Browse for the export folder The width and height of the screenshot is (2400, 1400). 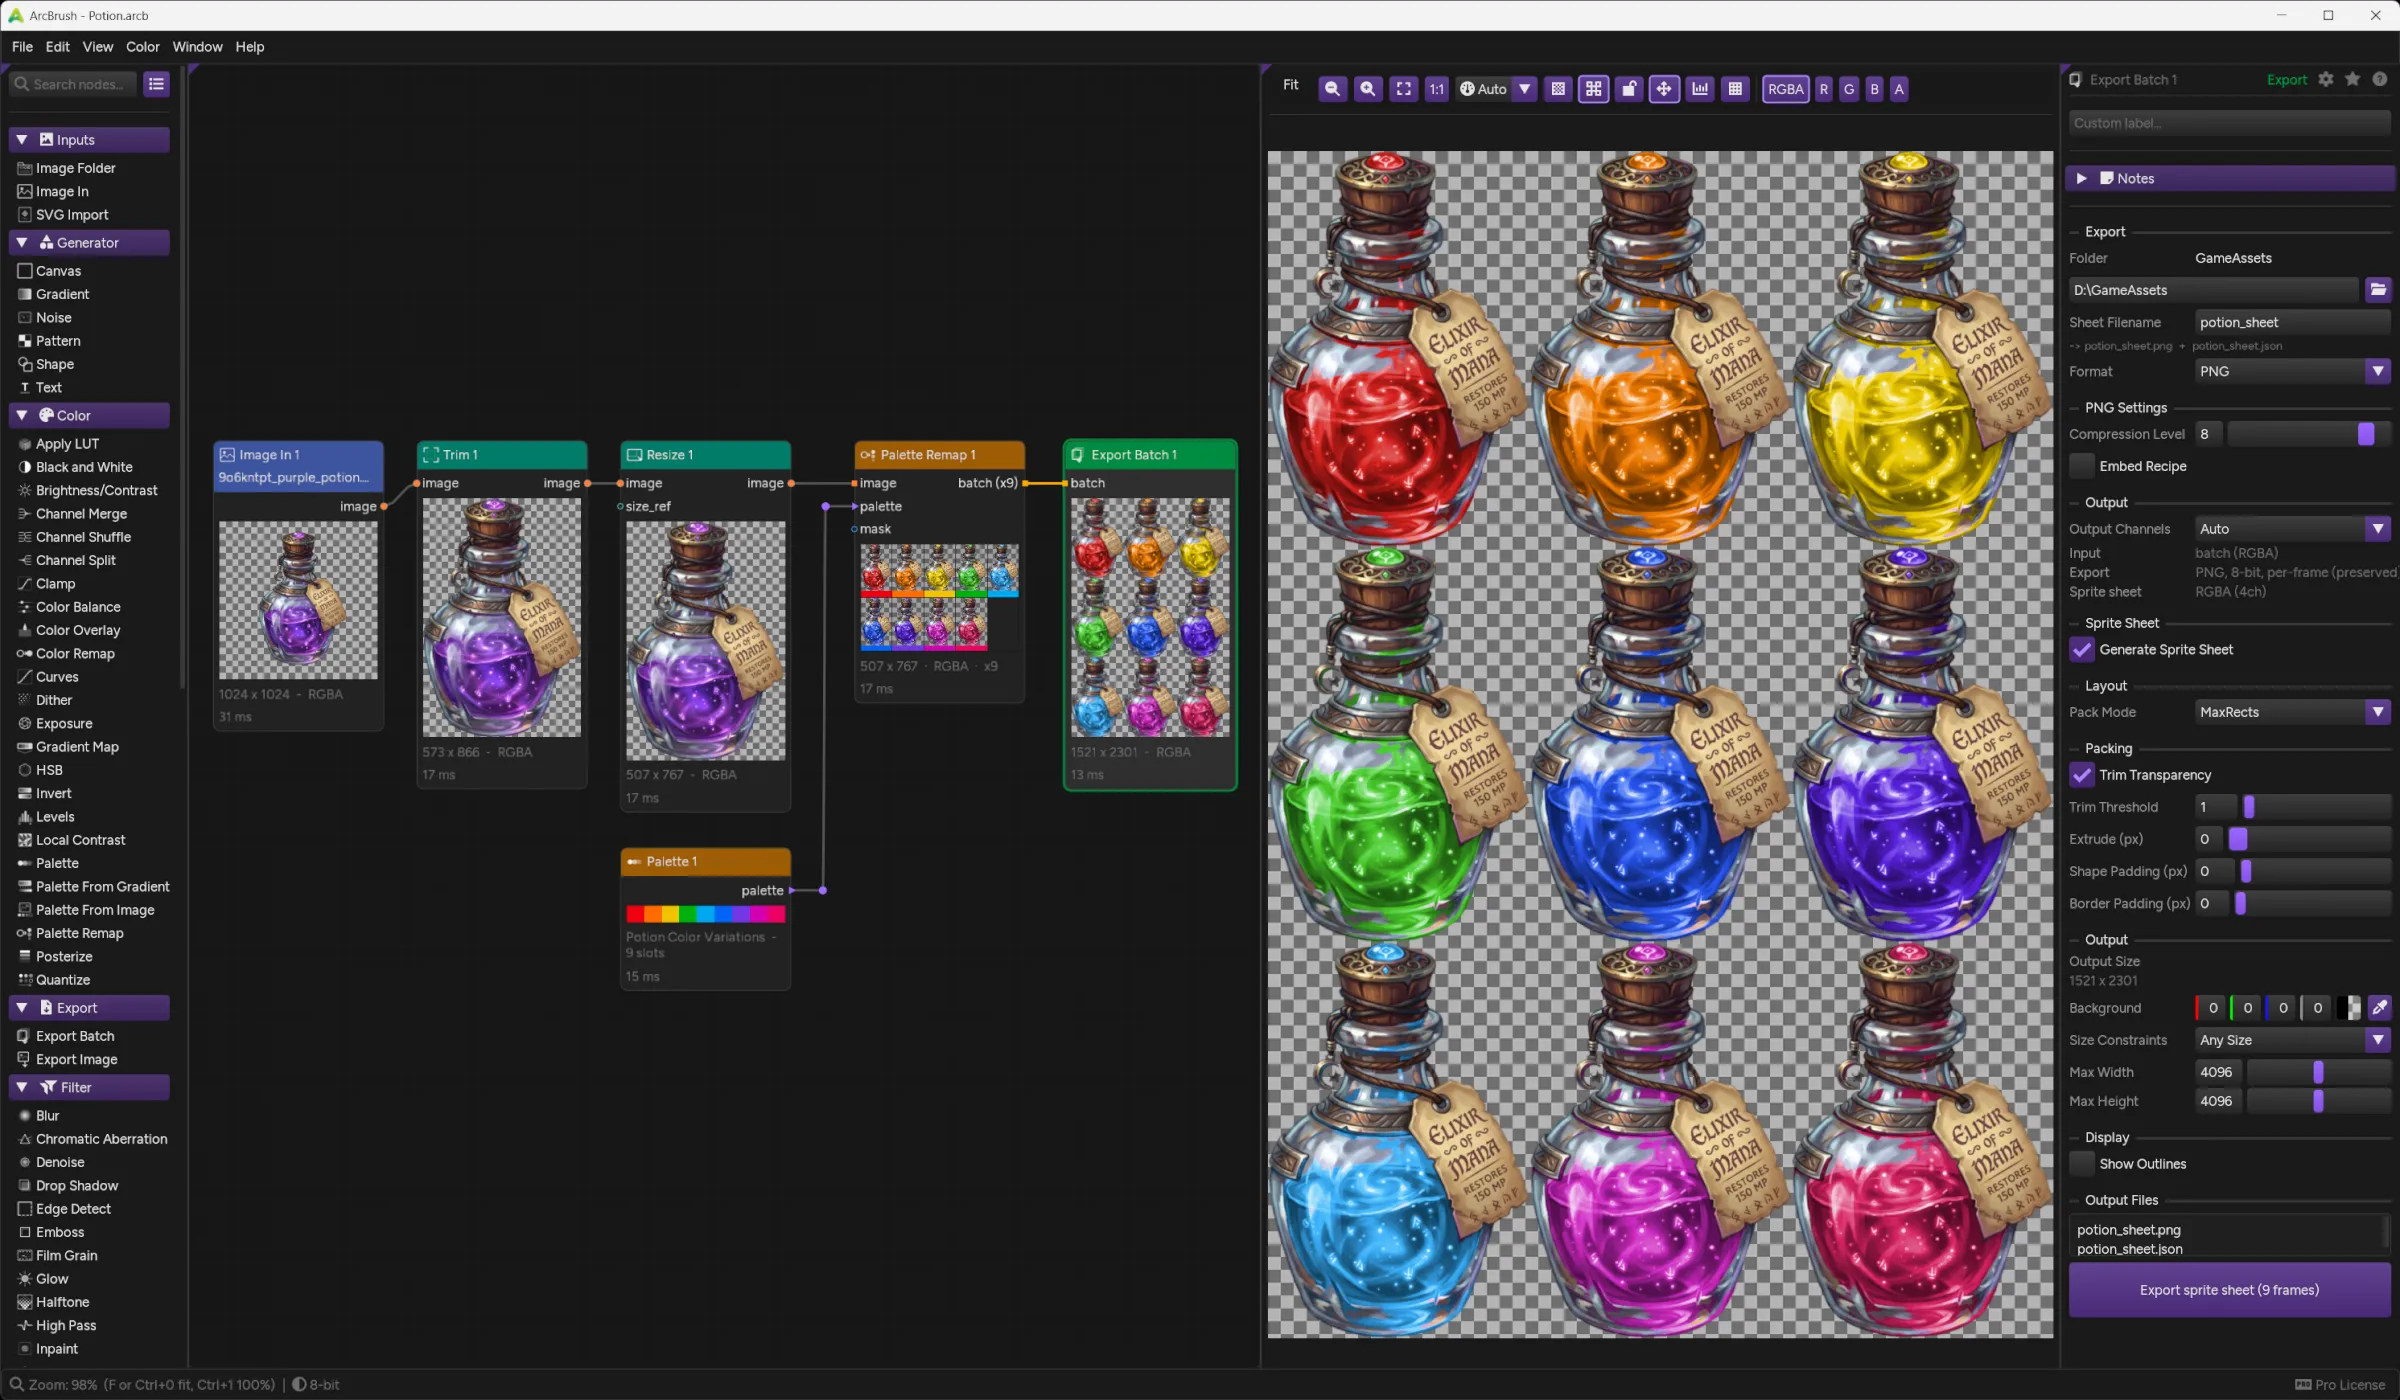(2378, 290)
